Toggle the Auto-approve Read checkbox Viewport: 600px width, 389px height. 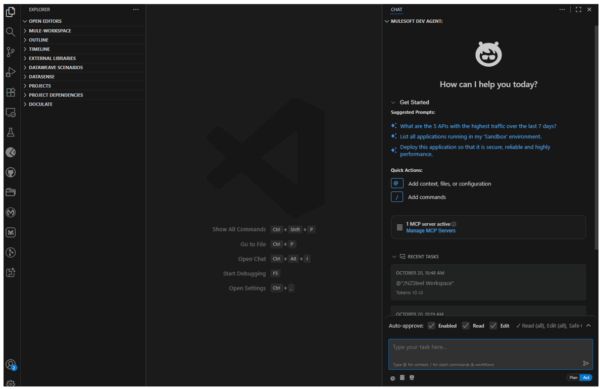click(x=465, y=326)
